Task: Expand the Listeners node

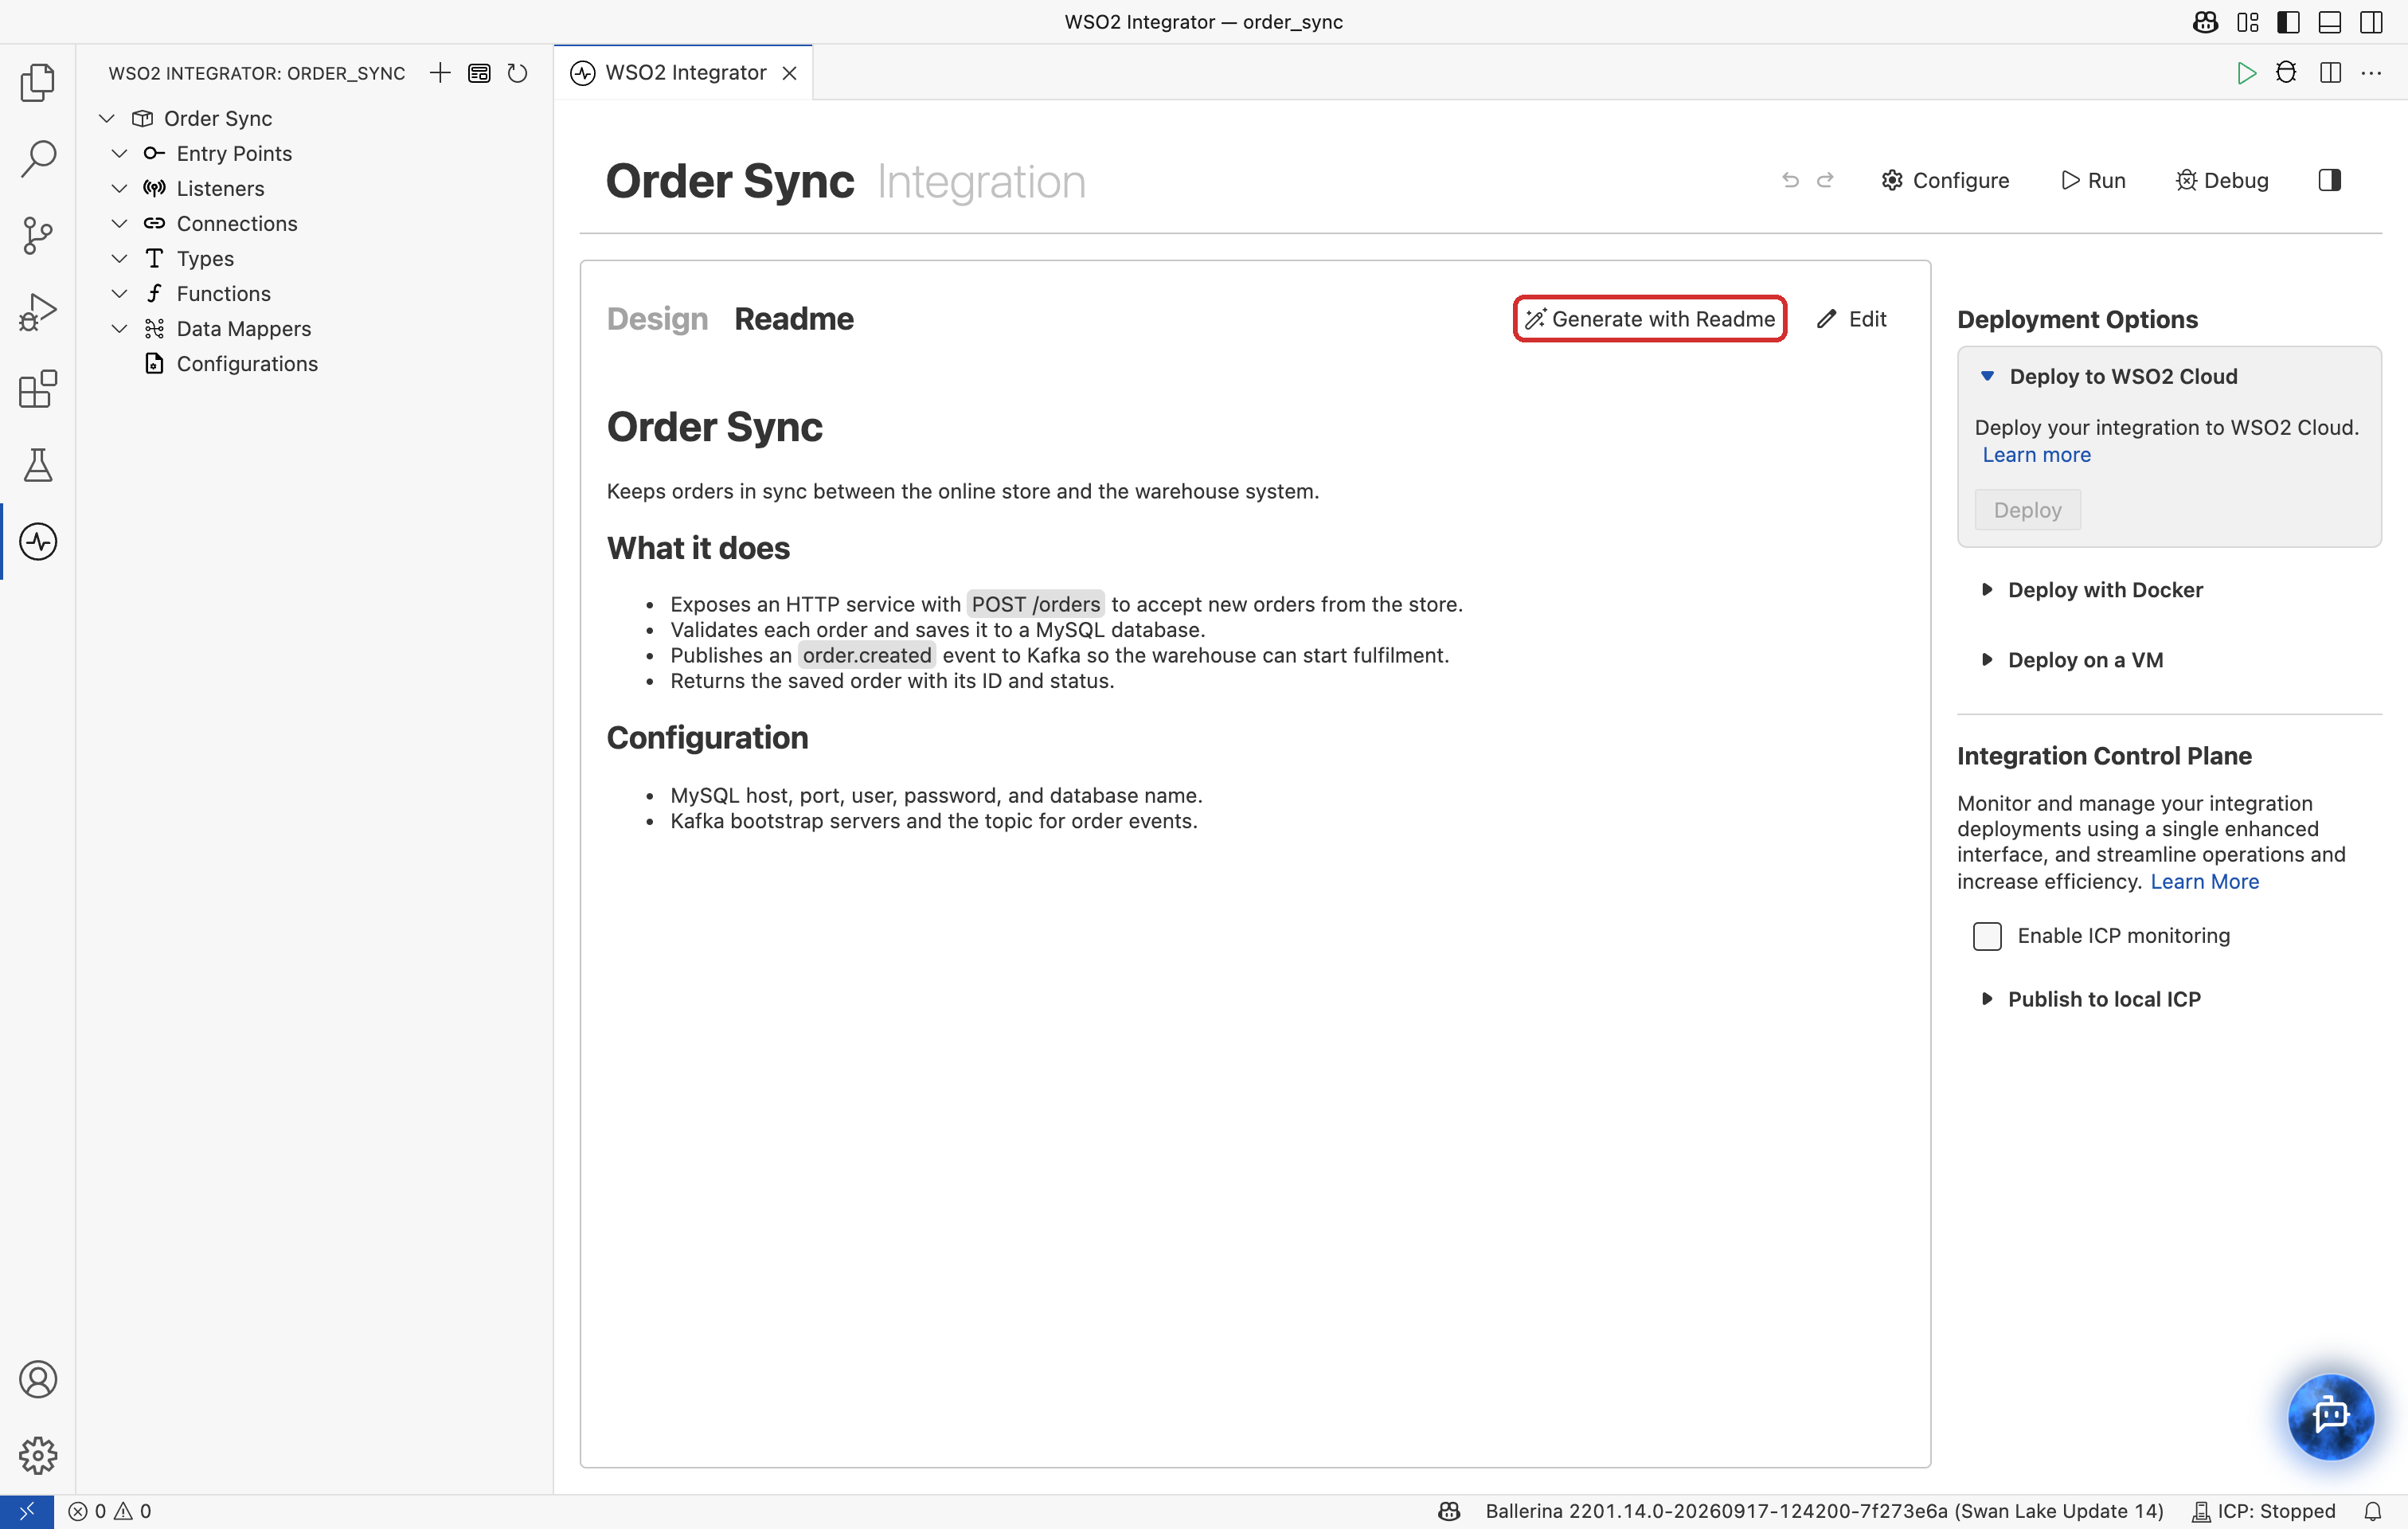Action: tap(119, 188)
